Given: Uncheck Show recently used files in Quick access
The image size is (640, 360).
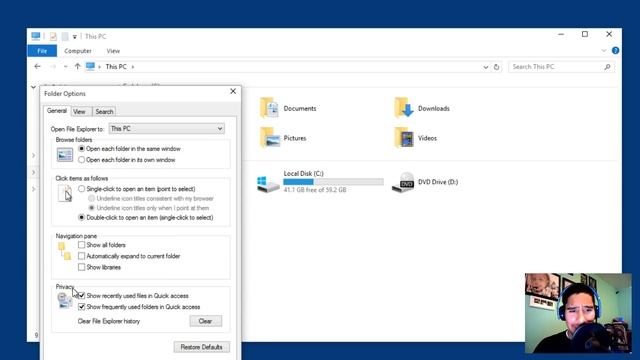Looking at the screenshot, I should pyautogui.click(x=81, y=296).
